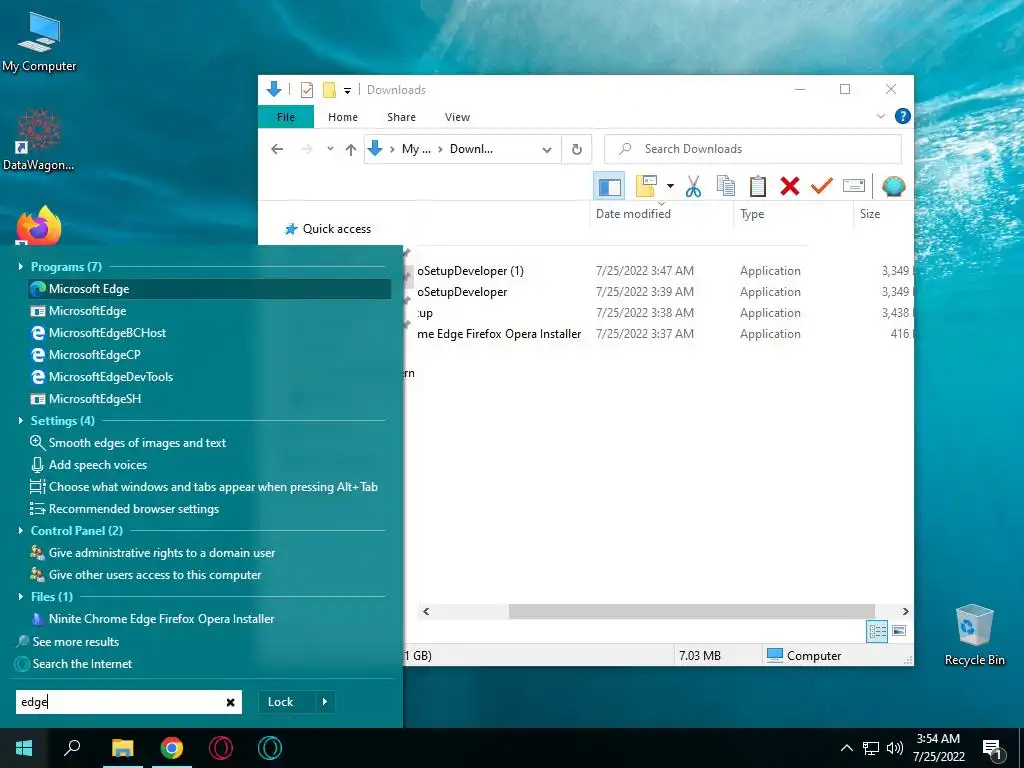Click the Search Downloads field
Screen dimensions: 1024x768
pos(753,149)
